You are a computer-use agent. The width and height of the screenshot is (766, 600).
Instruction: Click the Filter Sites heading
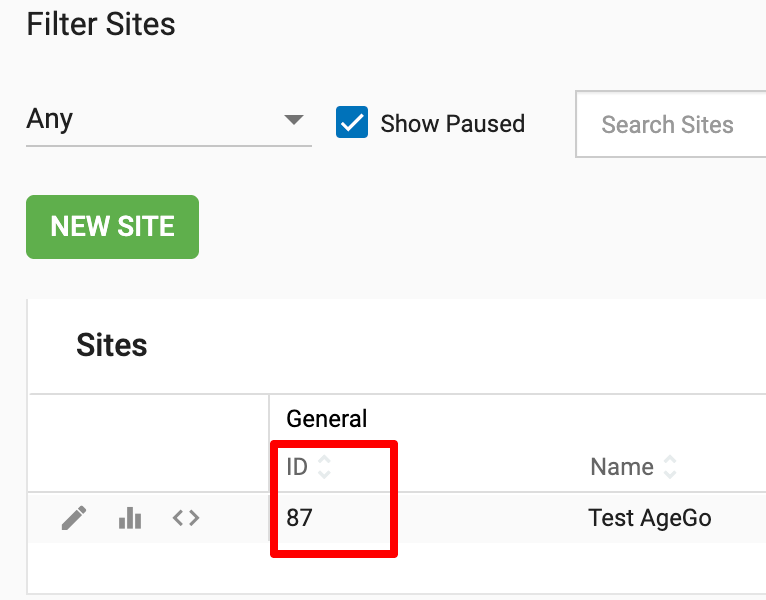coord(101,24)
